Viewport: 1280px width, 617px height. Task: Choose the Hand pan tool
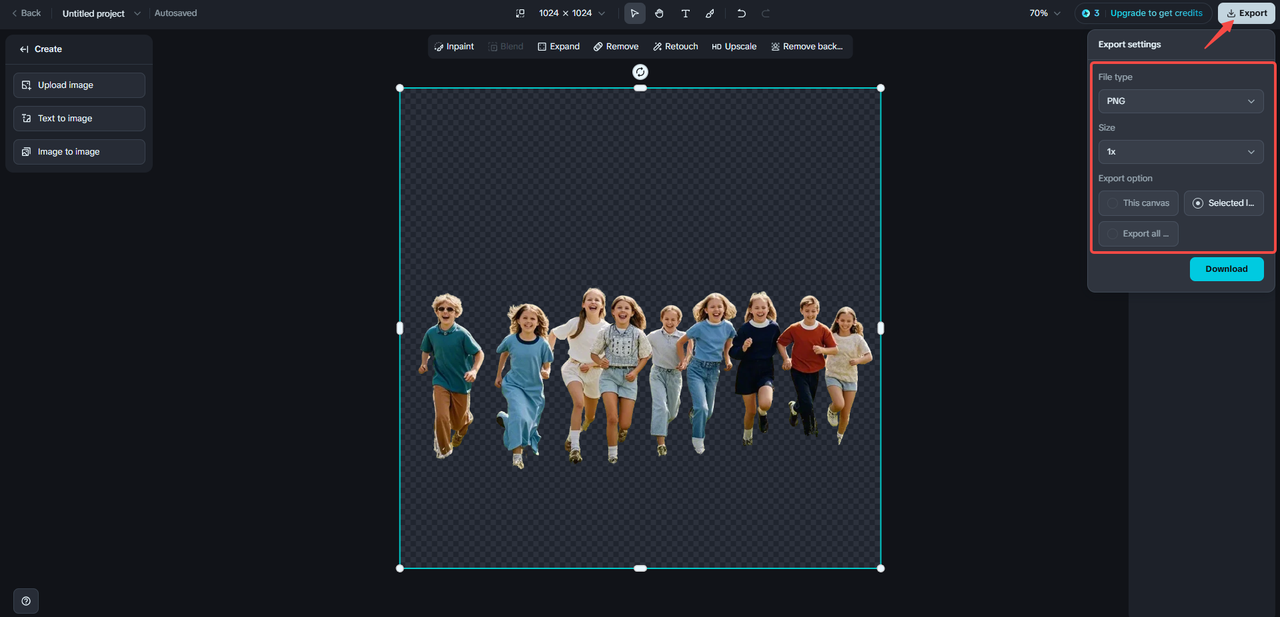point(660,13)
